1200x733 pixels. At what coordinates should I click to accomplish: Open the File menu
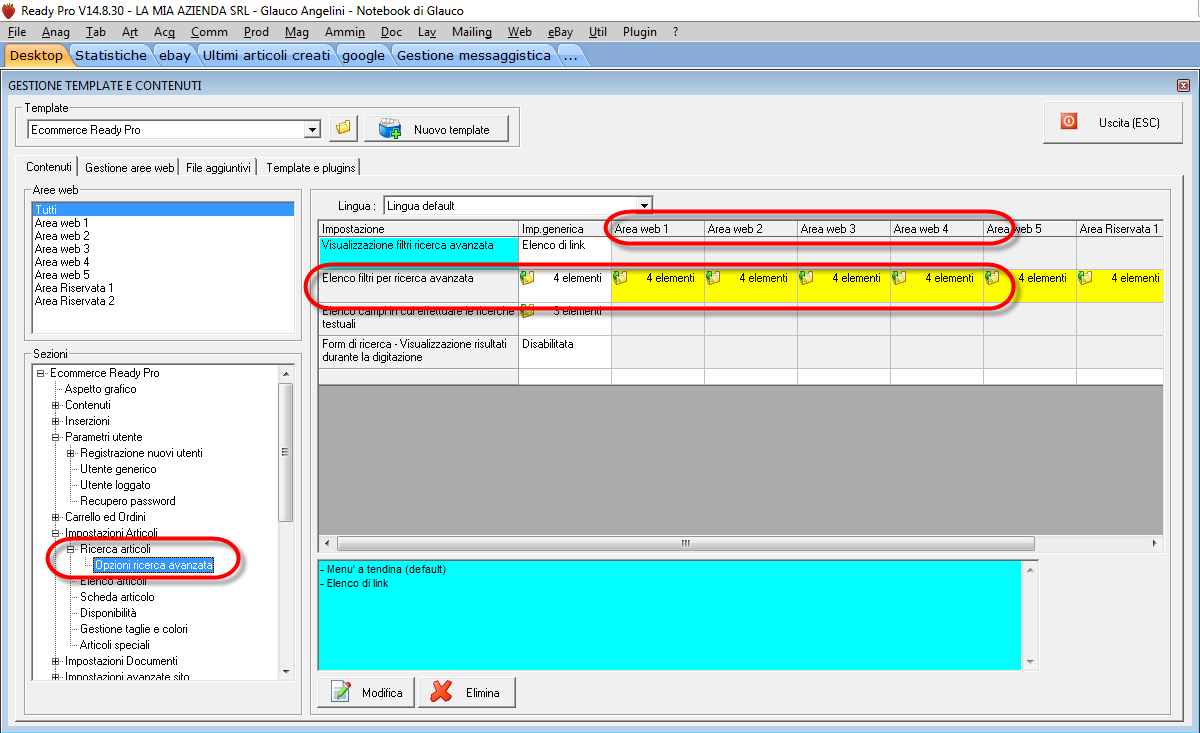(17, 32)
